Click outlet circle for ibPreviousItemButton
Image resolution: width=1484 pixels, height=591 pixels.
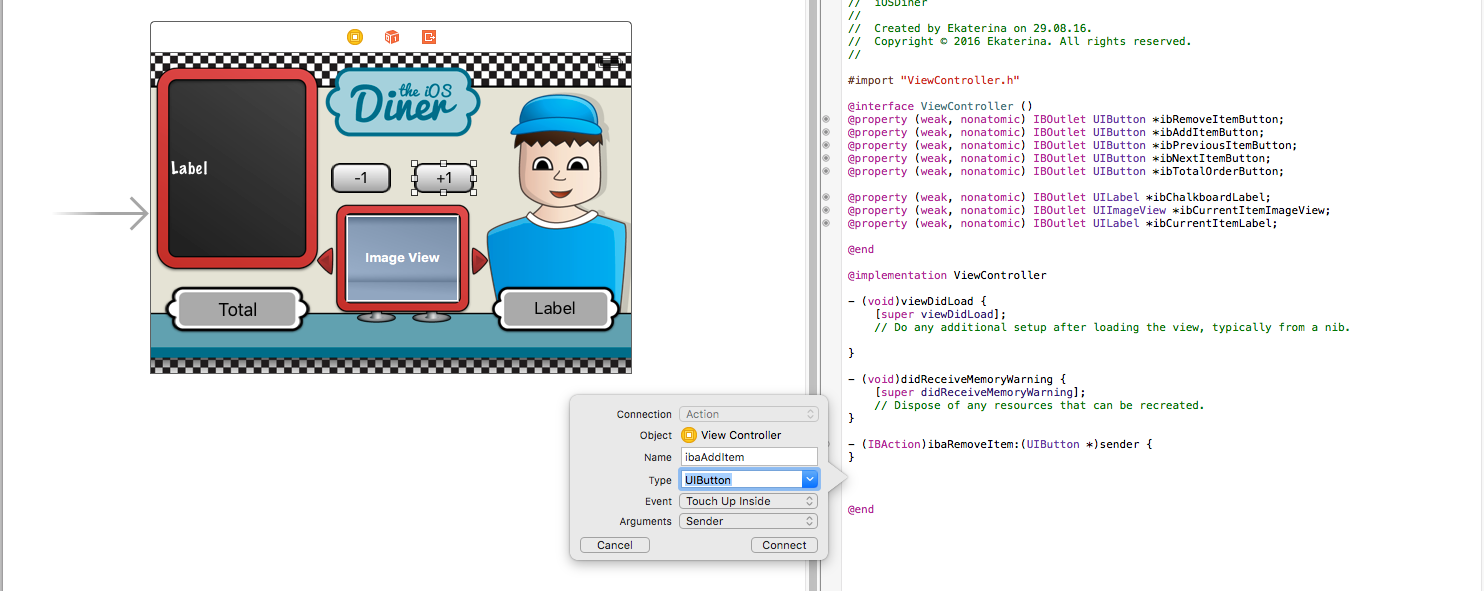[826, 145]
